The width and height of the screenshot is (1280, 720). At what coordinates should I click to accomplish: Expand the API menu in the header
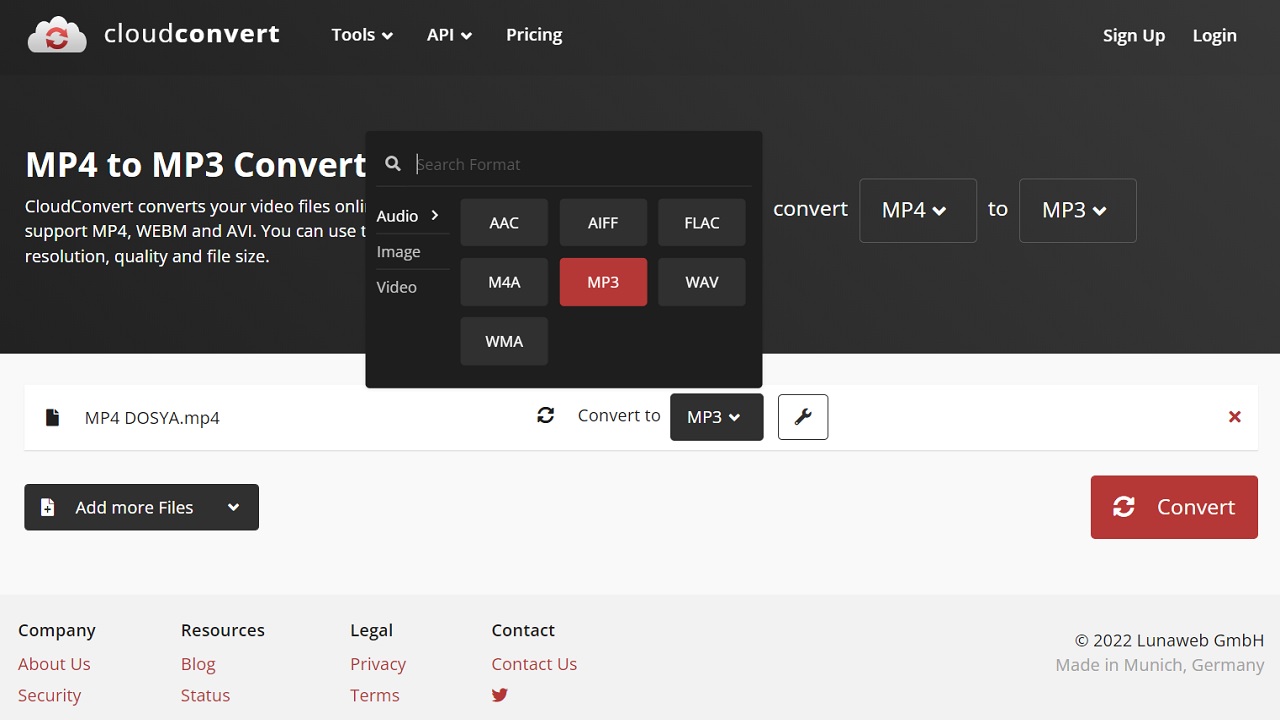coord(449,35)
